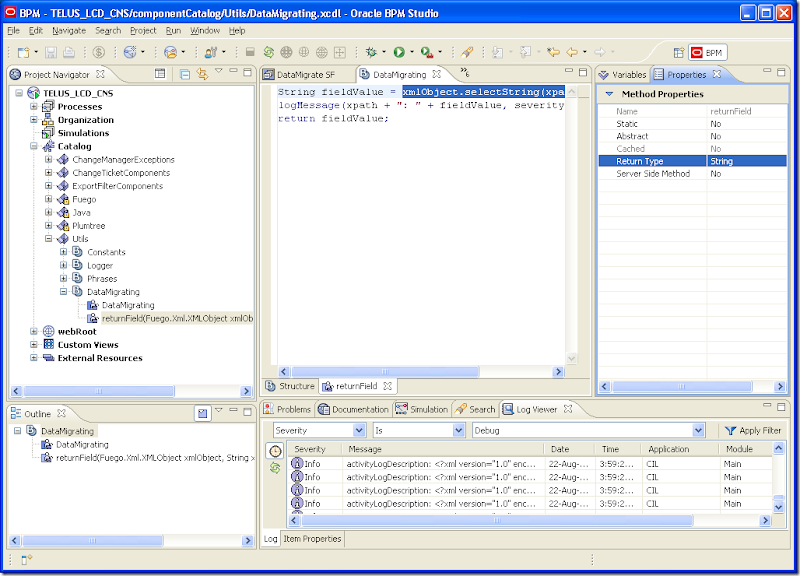Switch to the DataMigrate SF editor tab

(x=305, y=74)
